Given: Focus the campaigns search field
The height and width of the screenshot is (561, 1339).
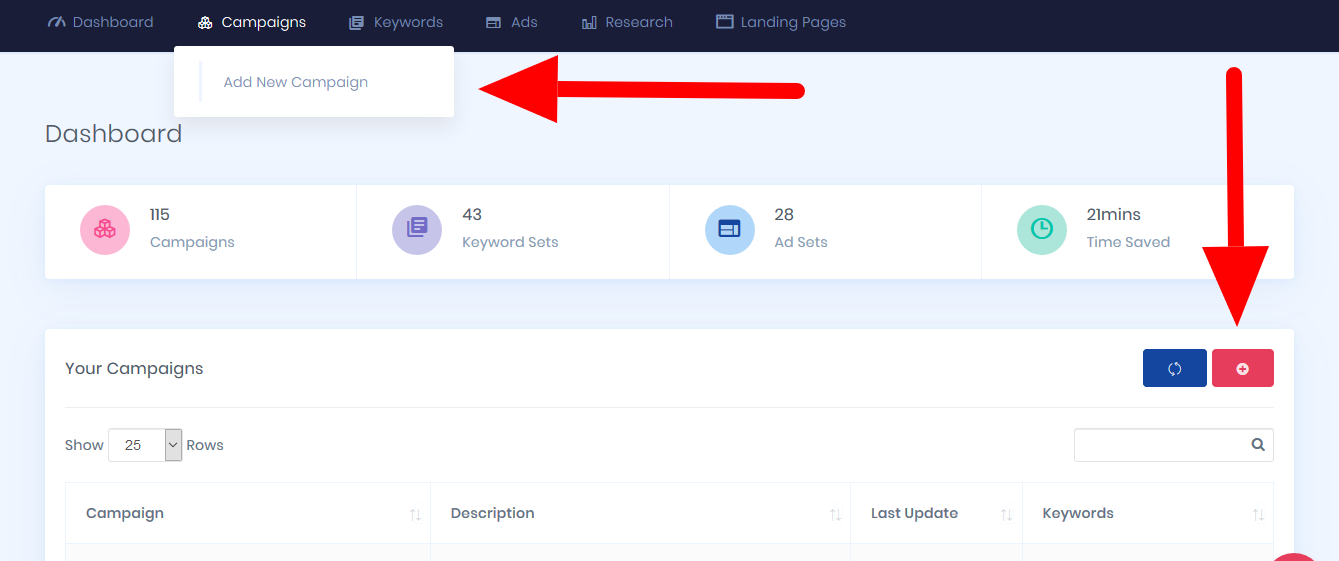Looking at the screenshot, I should (x=1174, y=445).
